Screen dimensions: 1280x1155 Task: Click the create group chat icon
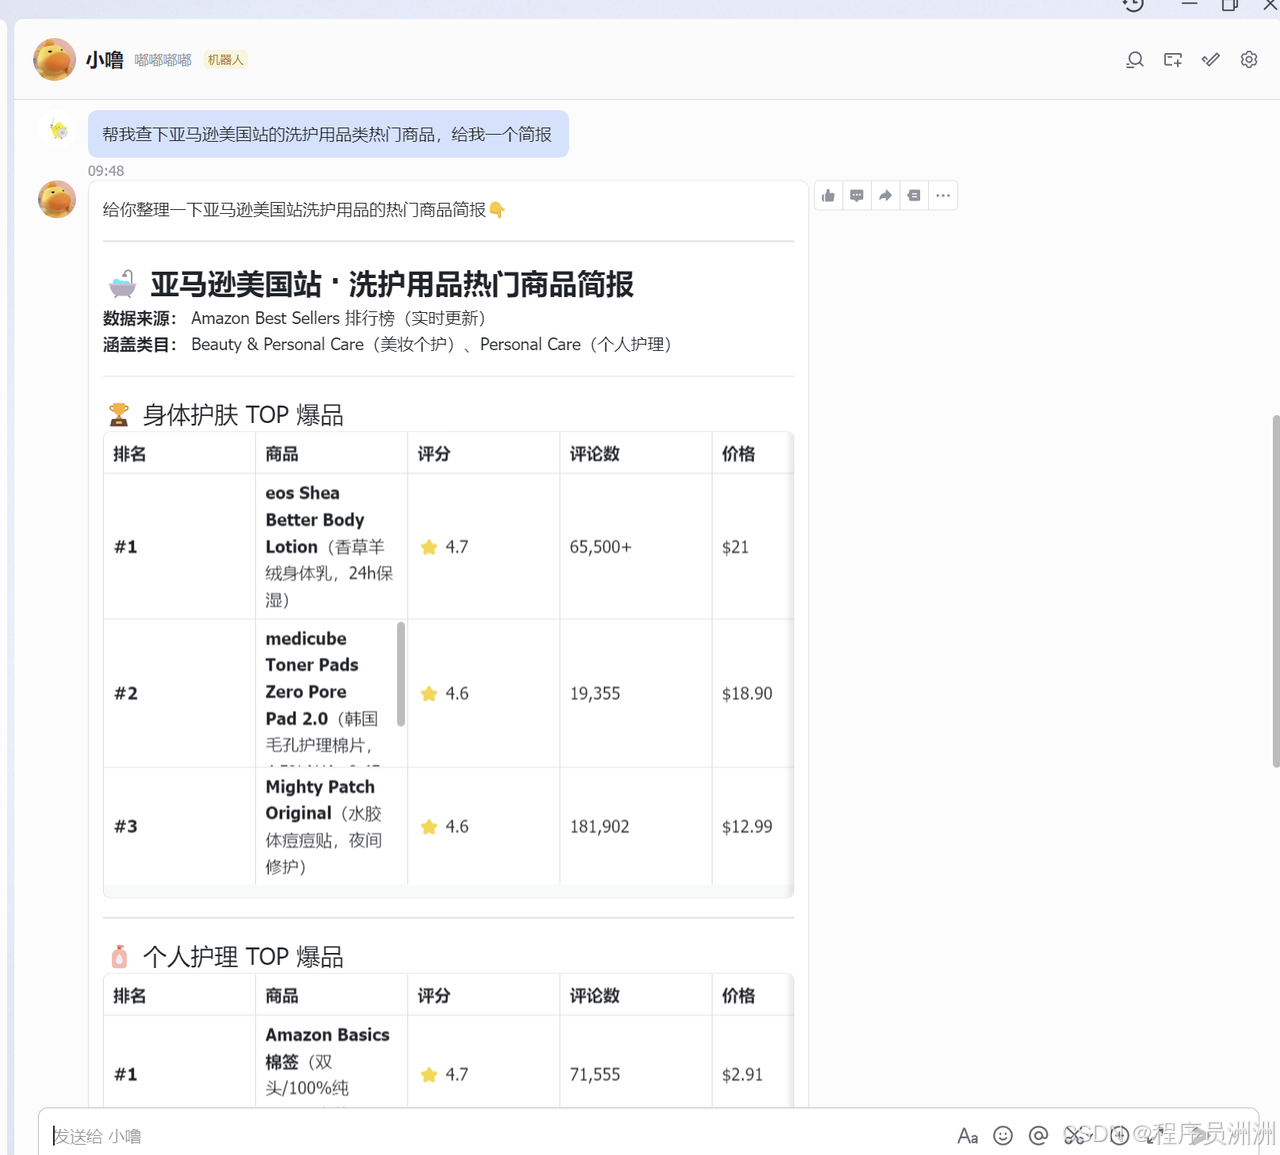pyautogui.click(x=1173, y=60)
